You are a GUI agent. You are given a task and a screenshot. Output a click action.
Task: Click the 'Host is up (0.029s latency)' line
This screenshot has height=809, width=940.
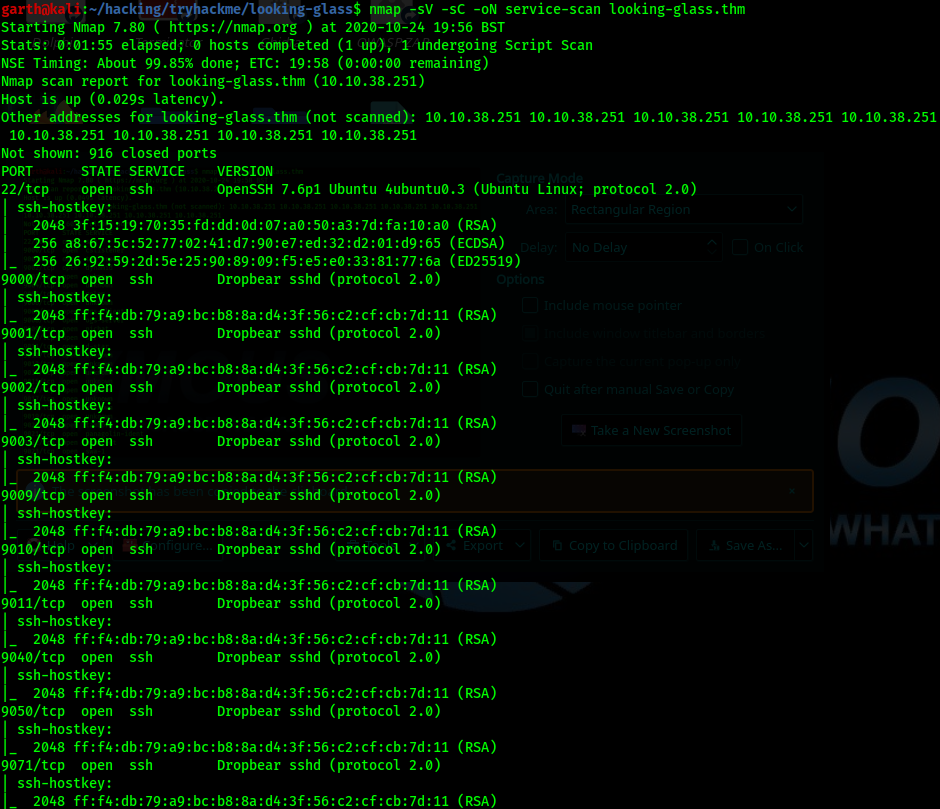pos(113,100)
